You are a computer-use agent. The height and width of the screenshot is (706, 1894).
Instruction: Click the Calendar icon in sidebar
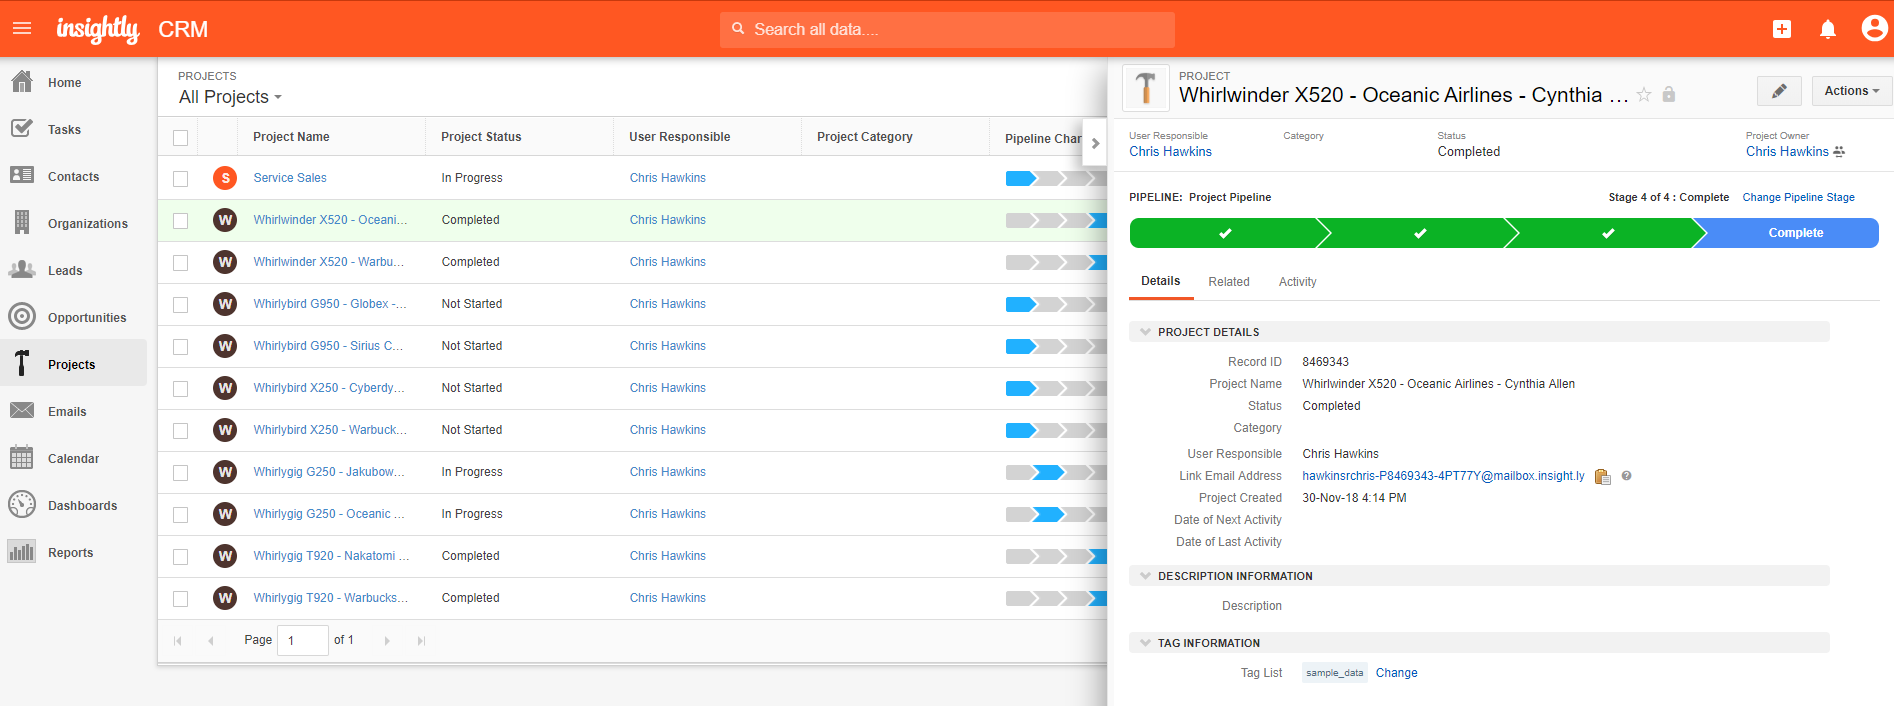pos(22,458)
